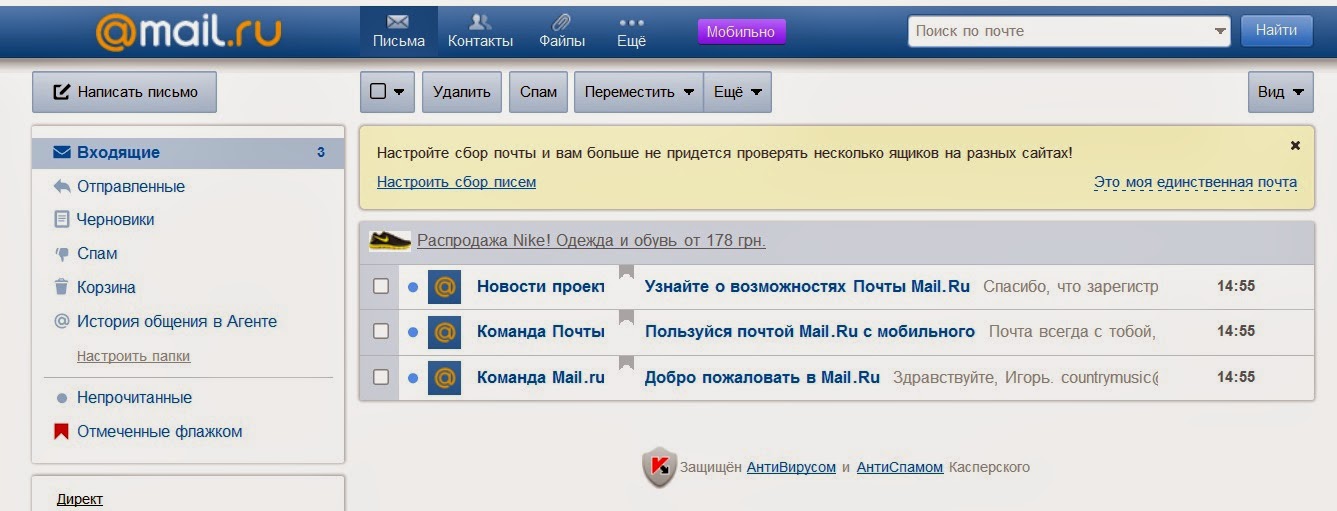1337x511 pixels.
Task: Toggle unread dot on Команда Mail.ru message
Action: [413, 378]
